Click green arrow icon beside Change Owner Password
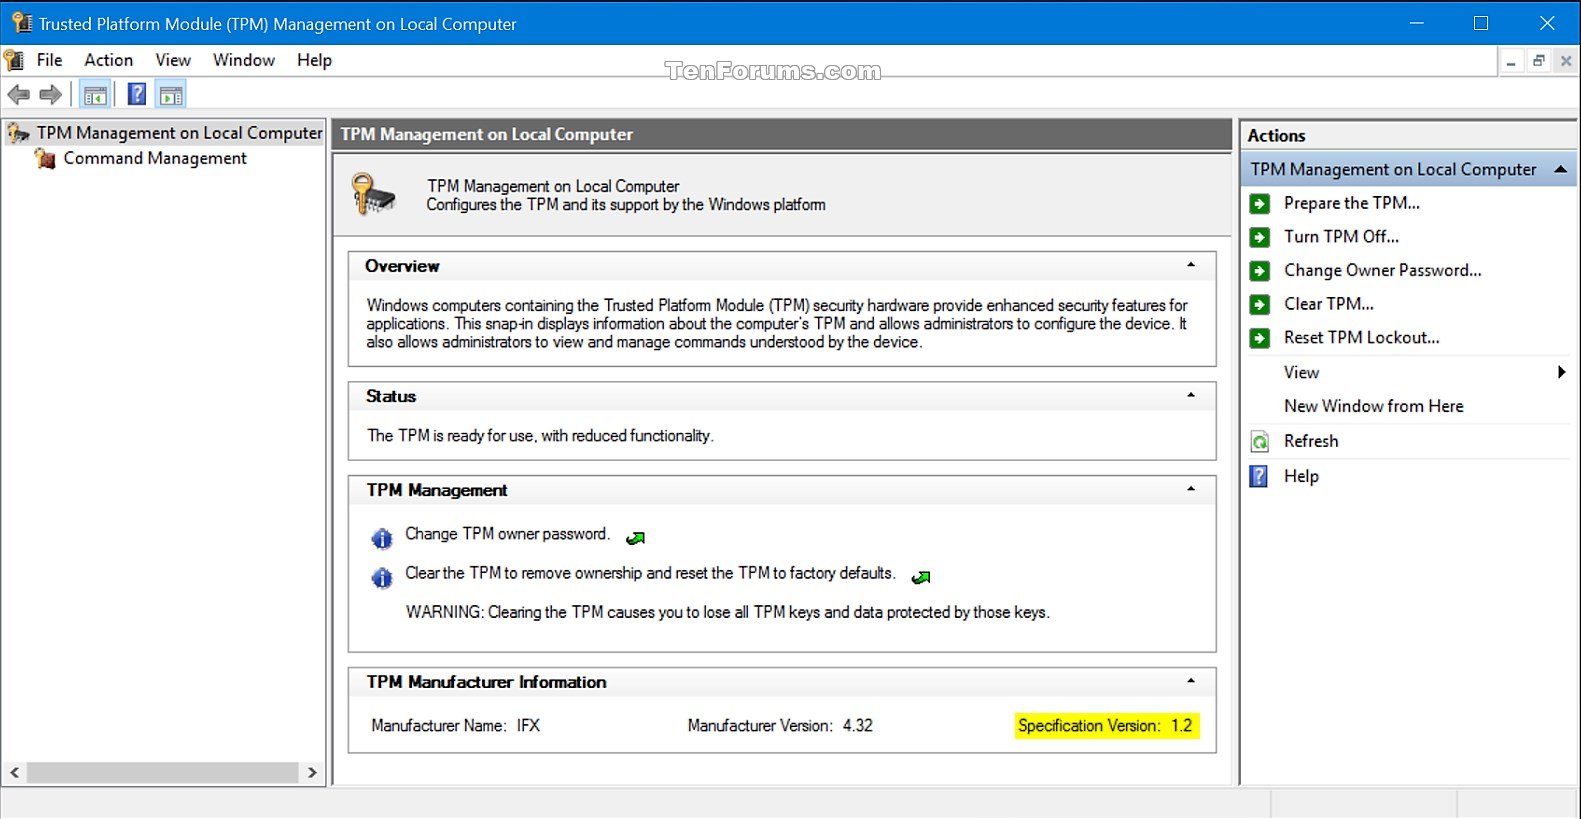Image resolution: width=1581 pixels, height=819 pixels. click(x=1260, y=271)
